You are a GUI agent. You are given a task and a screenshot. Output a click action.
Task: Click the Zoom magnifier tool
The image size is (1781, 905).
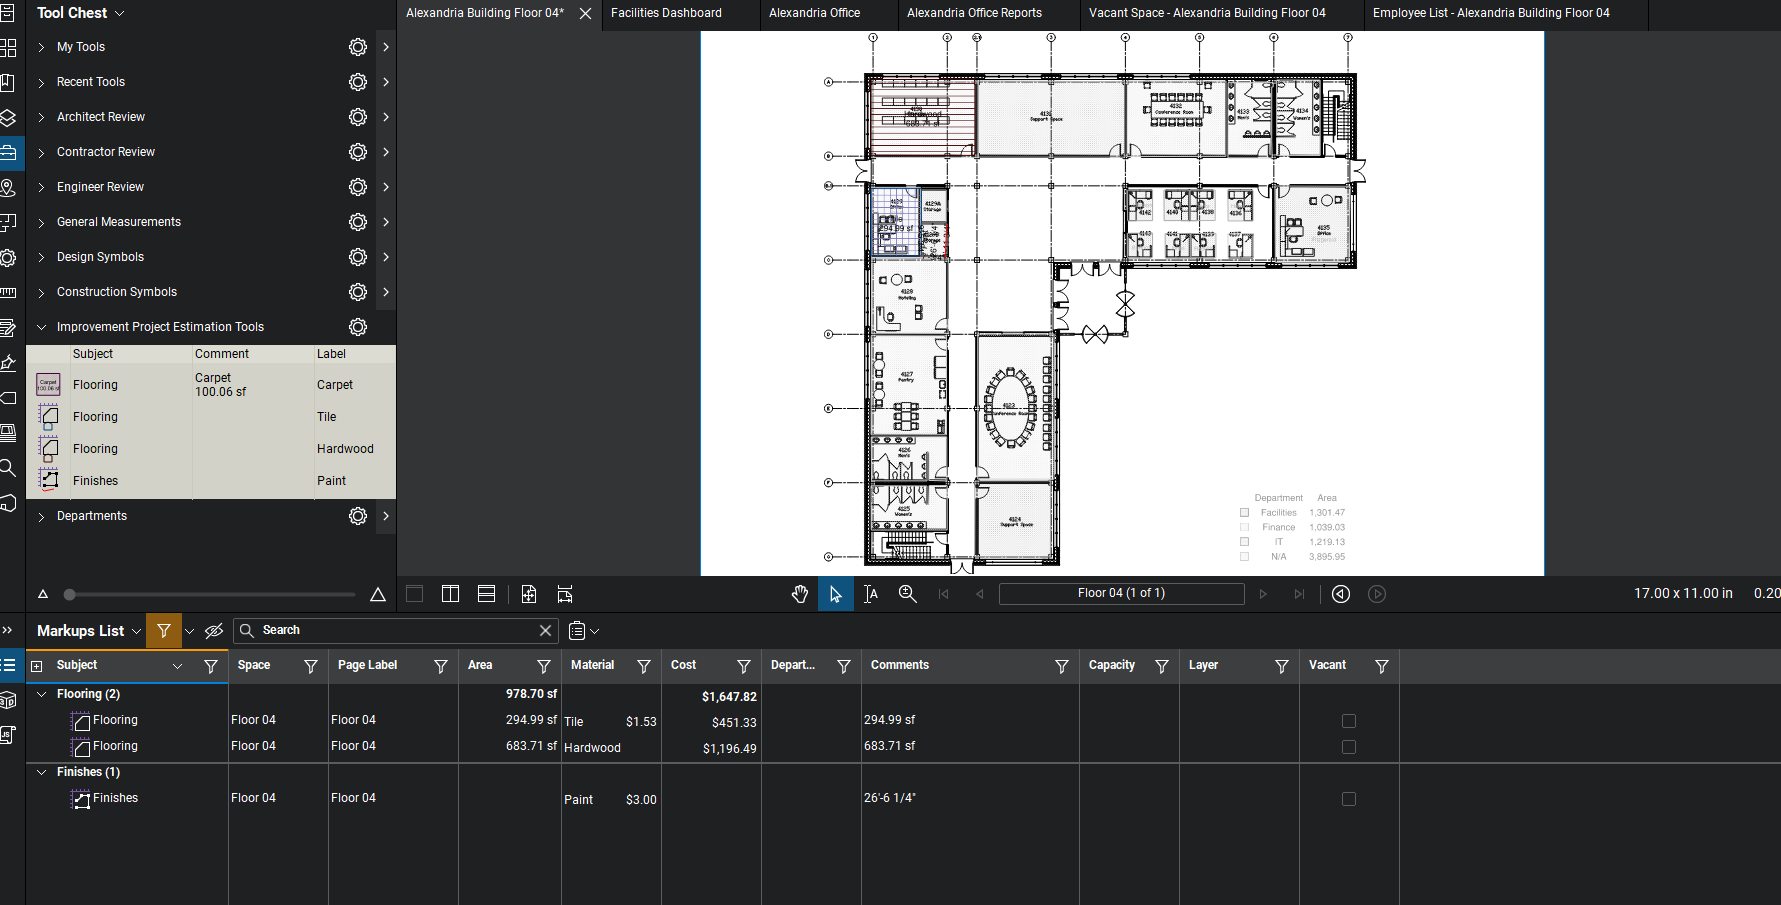(907, 594)
